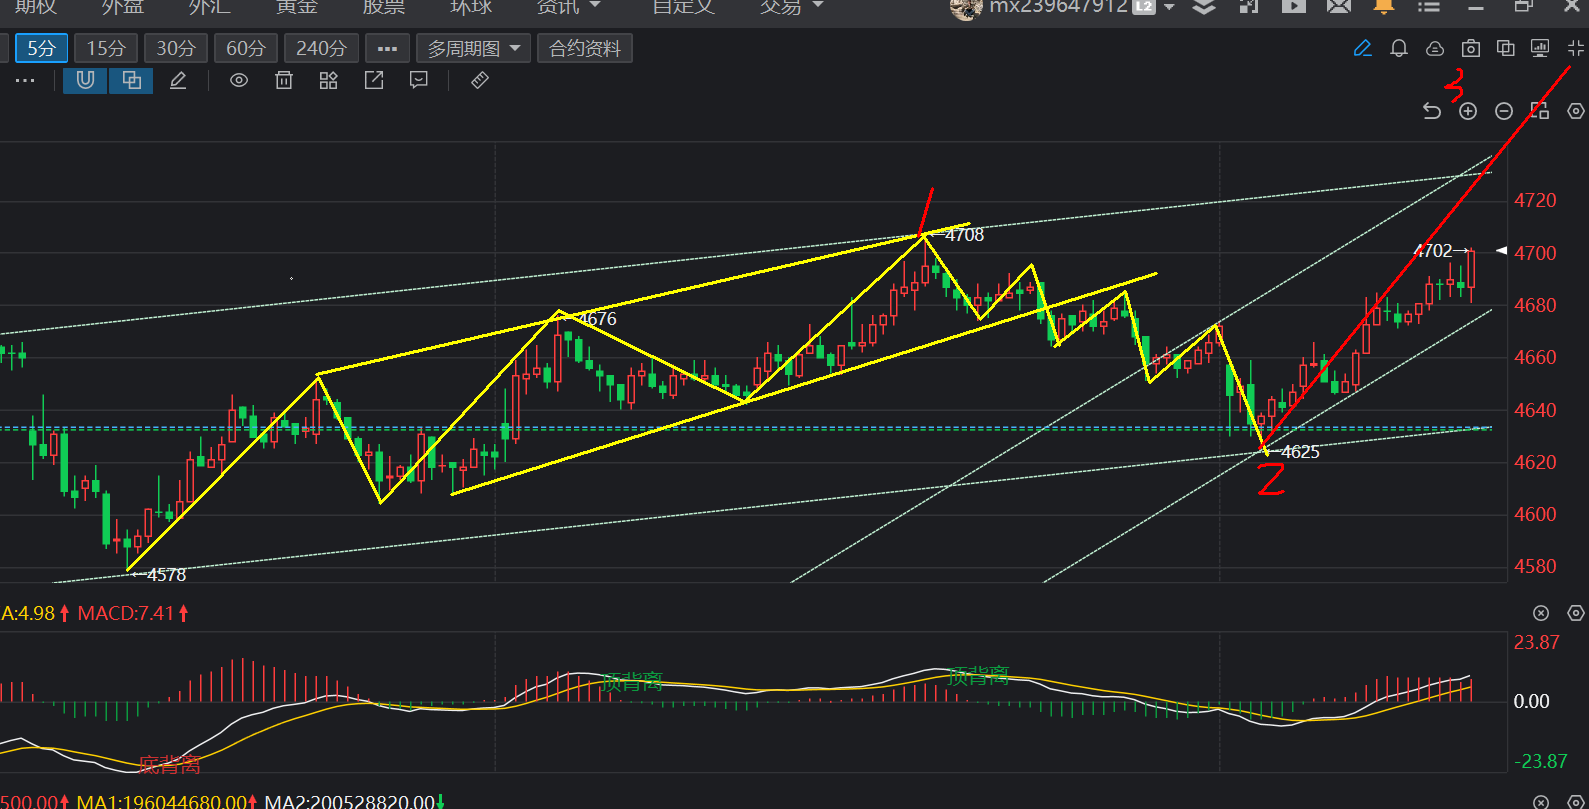Image resolution: width=1589 pixels, height=809 pixels.
Task: Zoom out the chart with minus icon
Action: [1504, 111]
